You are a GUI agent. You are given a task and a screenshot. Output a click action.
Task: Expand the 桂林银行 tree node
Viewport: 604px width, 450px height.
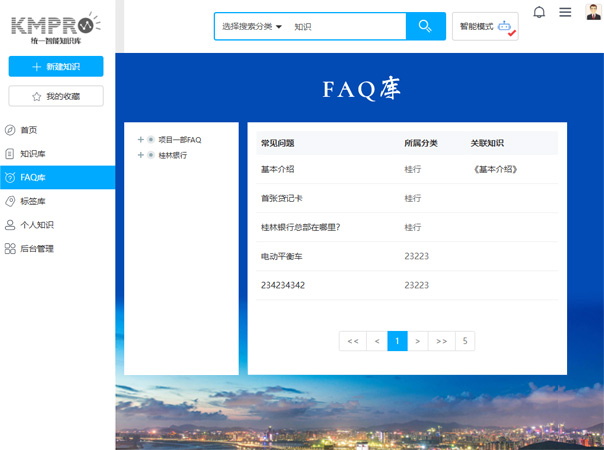[141, 155]
